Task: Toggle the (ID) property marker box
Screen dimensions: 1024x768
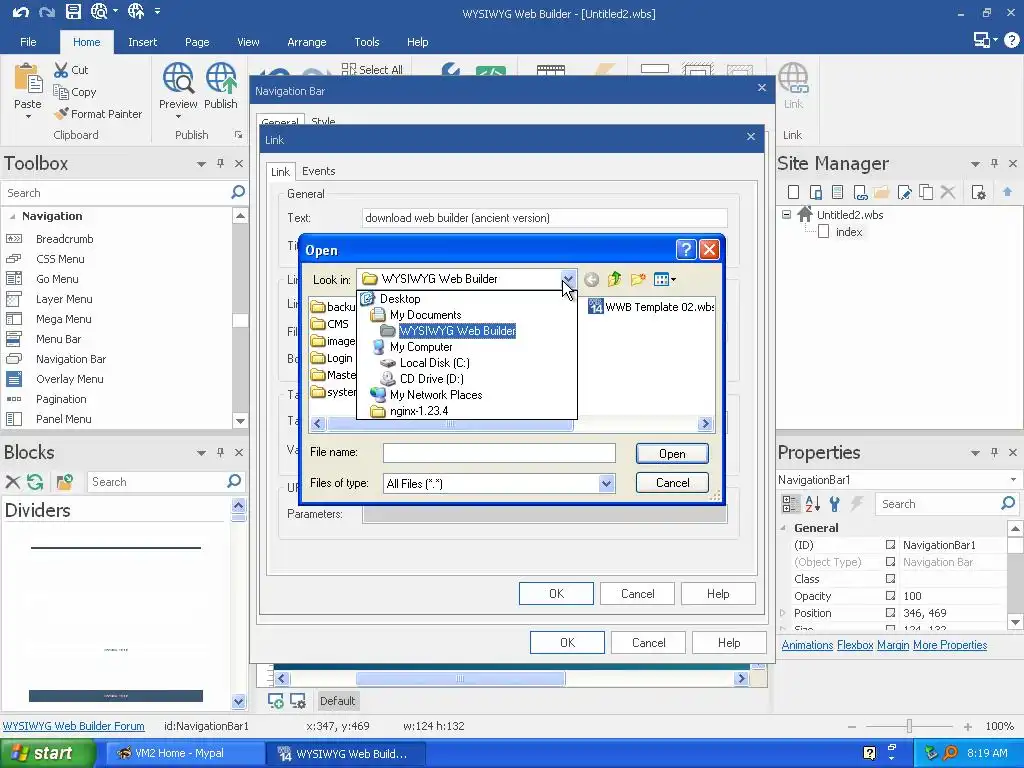Action: pyautogui.click(x=890, y=545)
